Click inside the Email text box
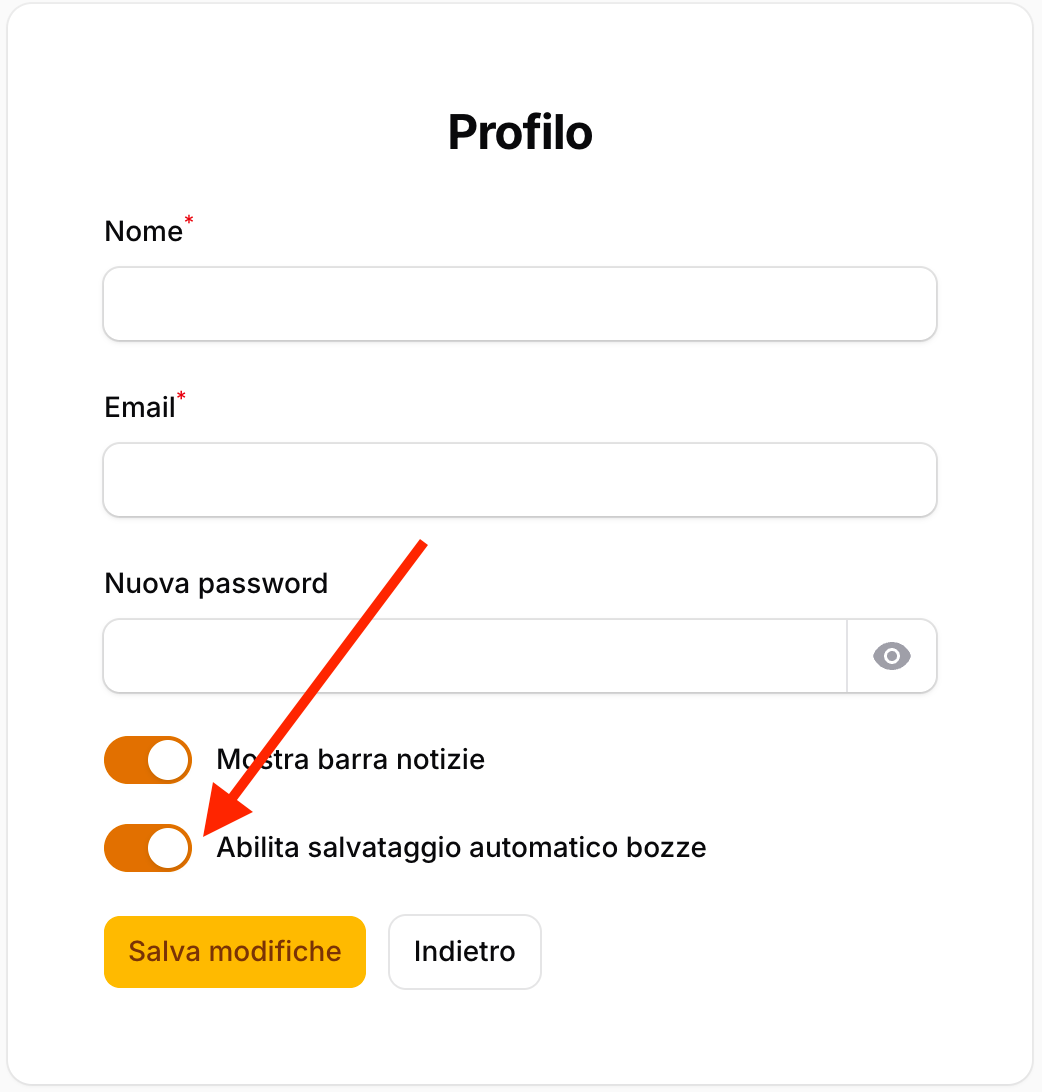The image size is (1042, 1092). click(x=520, y=480)
